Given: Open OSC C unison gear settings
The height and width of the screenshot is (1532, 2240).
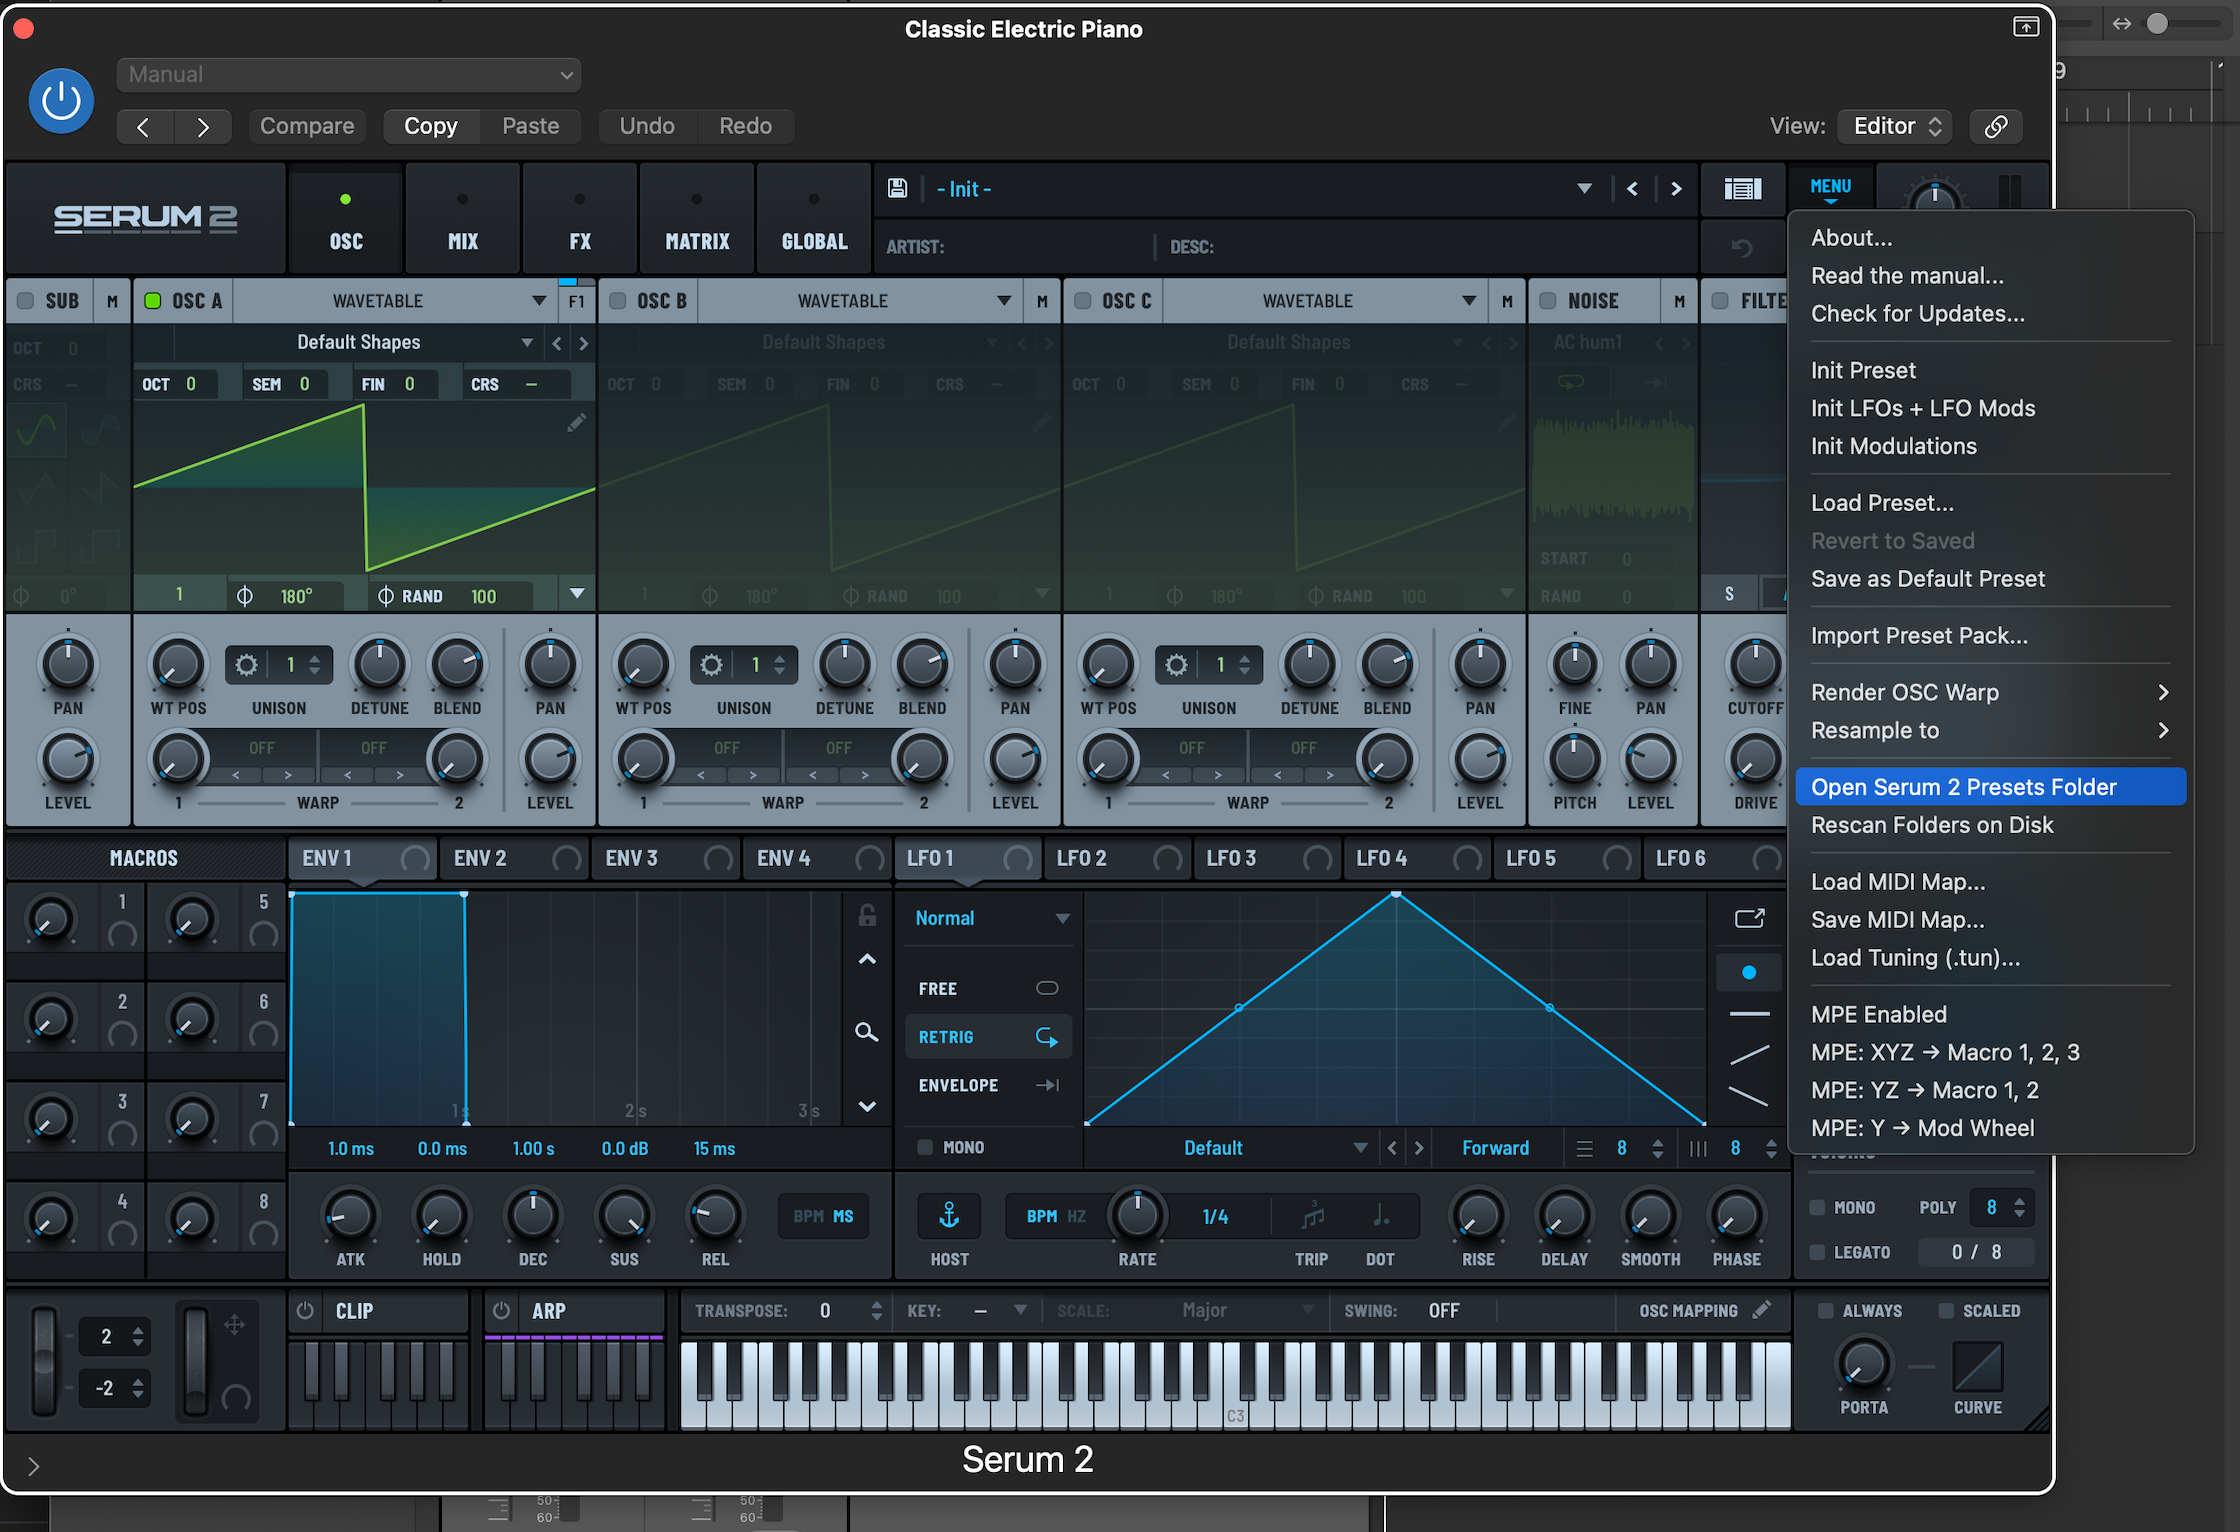Looking at the screenshot, I should pyautogui.click(x=1177, y=665).
